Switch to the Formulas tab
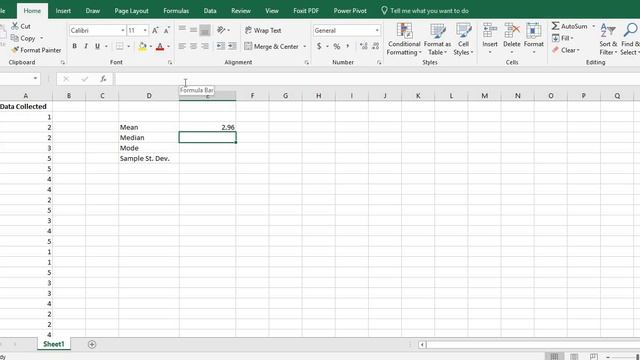The height and width of the screenshot is (360, 640). (x=176, y=11)
